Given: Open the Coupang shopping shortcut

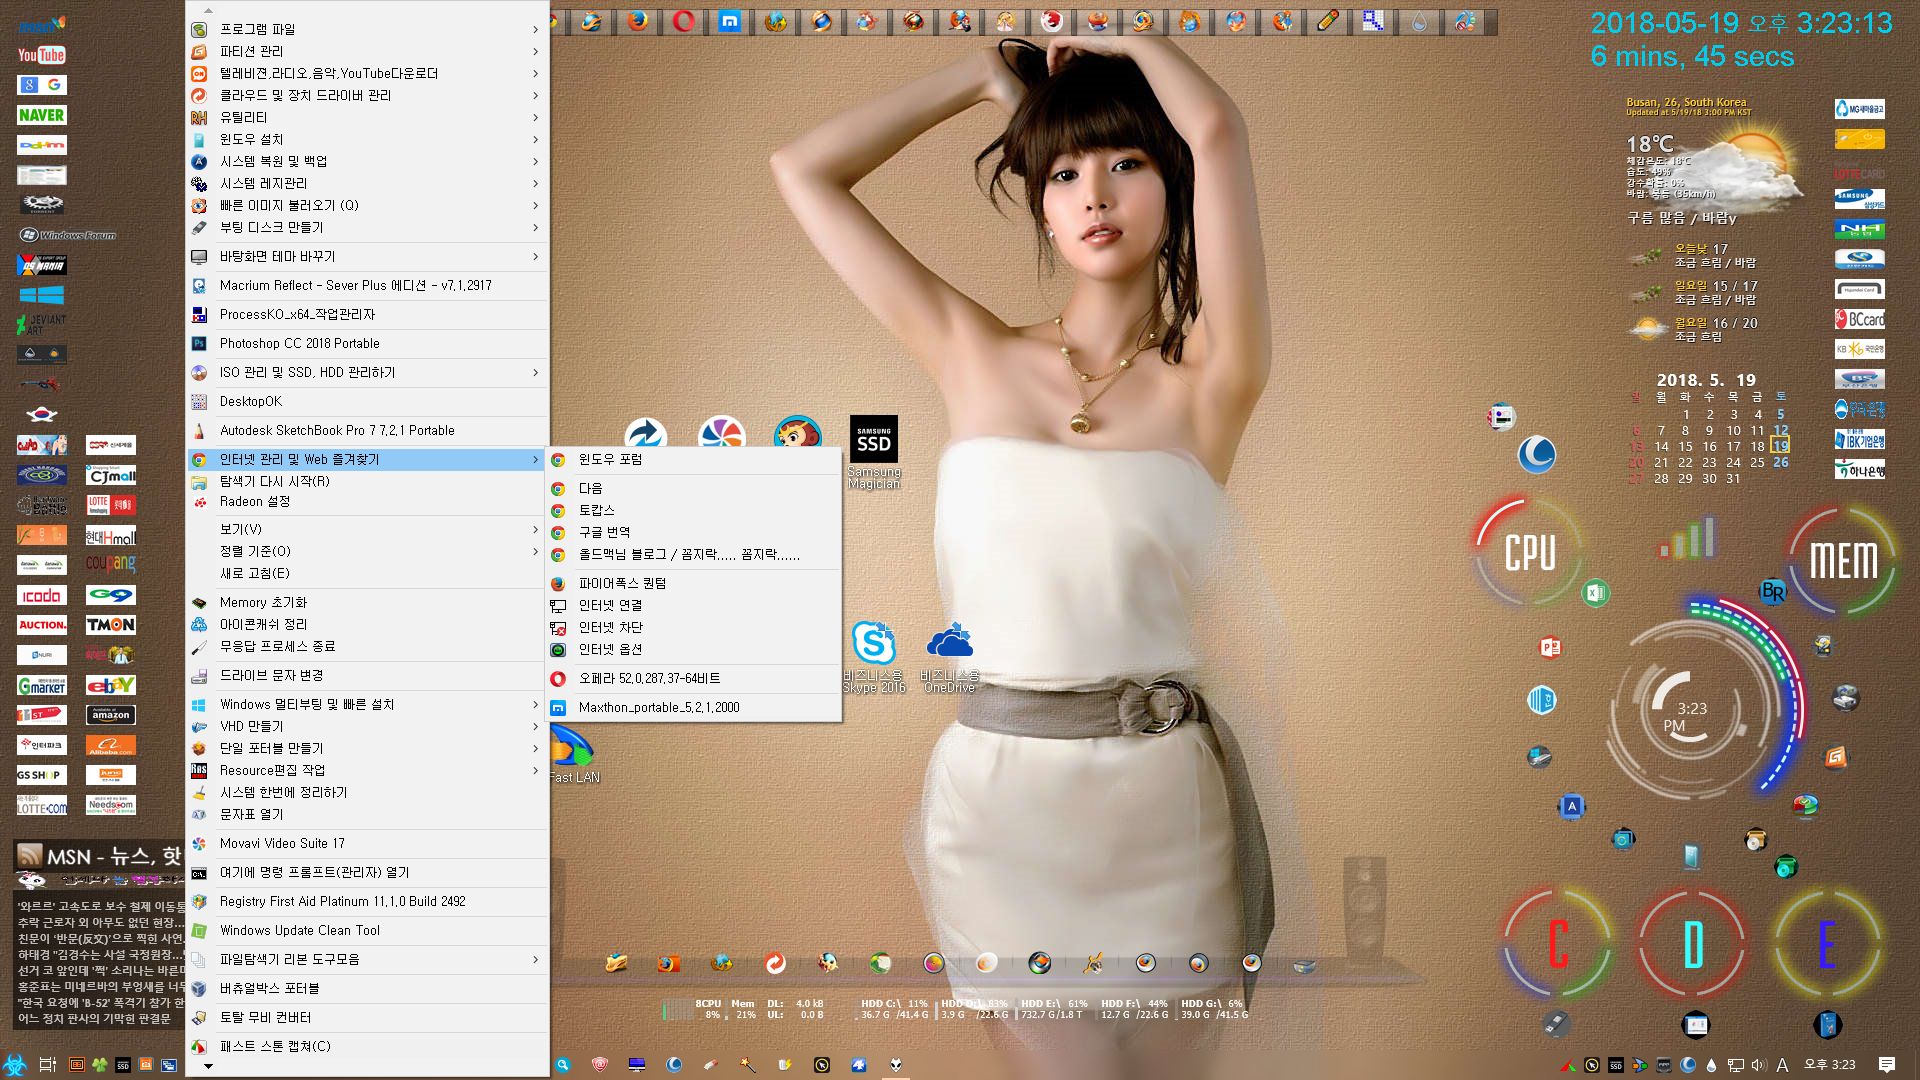Looking at the screenshot, I should 111,563.
